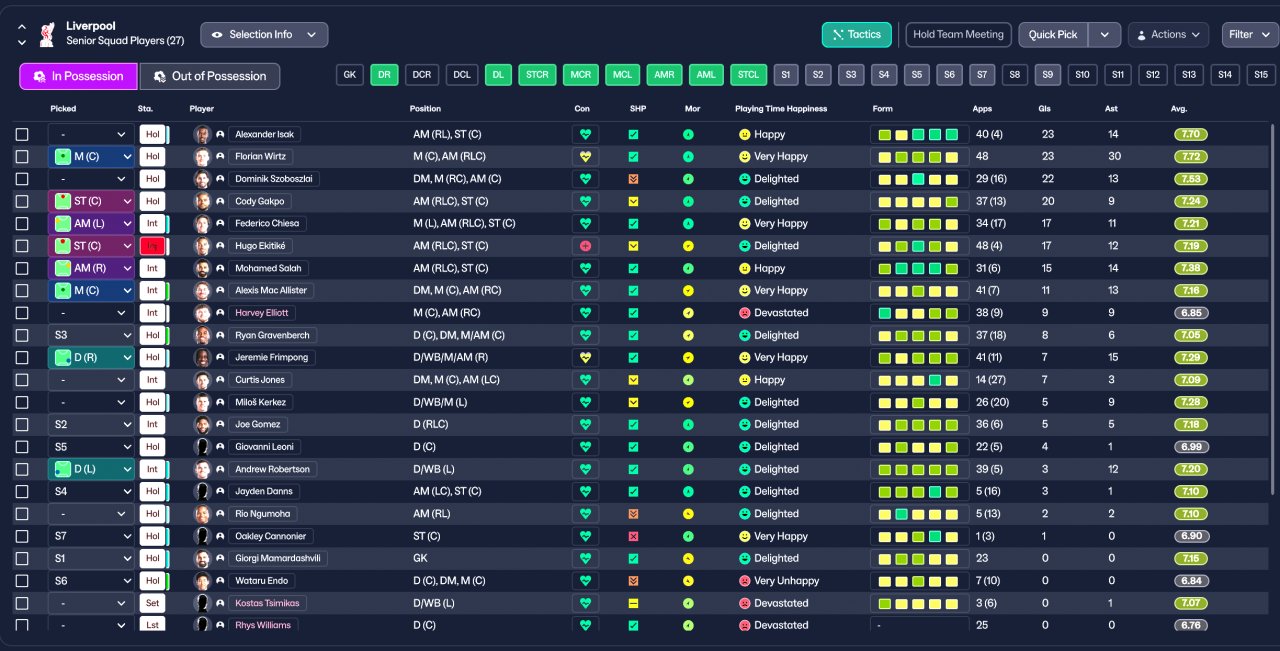The width and height of the screenshot is (1280, 651).
Task: Click Mohamed Salah's player portrait
Action: click(x=202, y=268)
